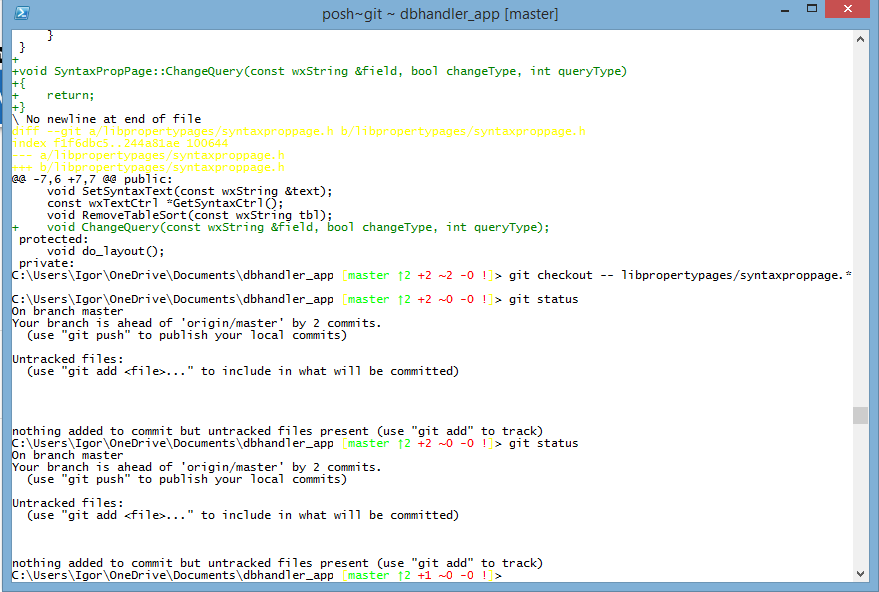This screenshot has height=592, width=879.
Task: Click the second 'Untracked files:' heading
Action: [x=67, y=503]
